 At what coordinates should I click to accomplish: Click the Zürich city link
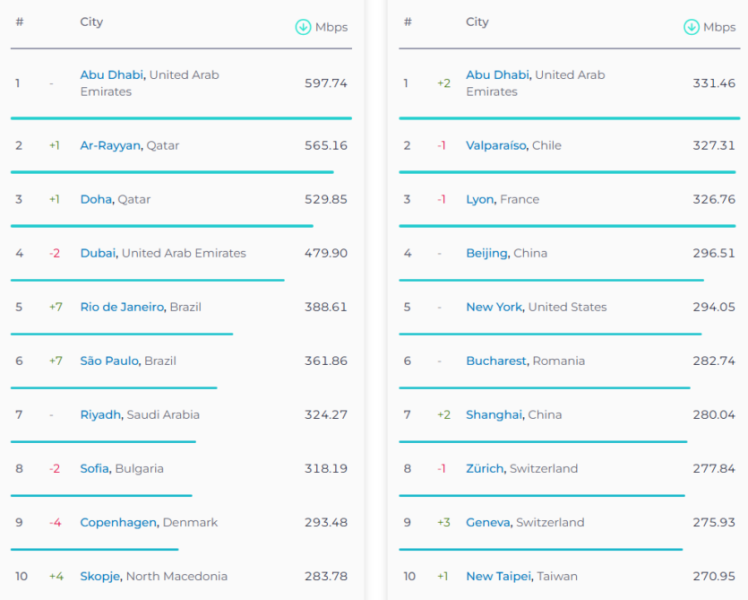(485, 469)
